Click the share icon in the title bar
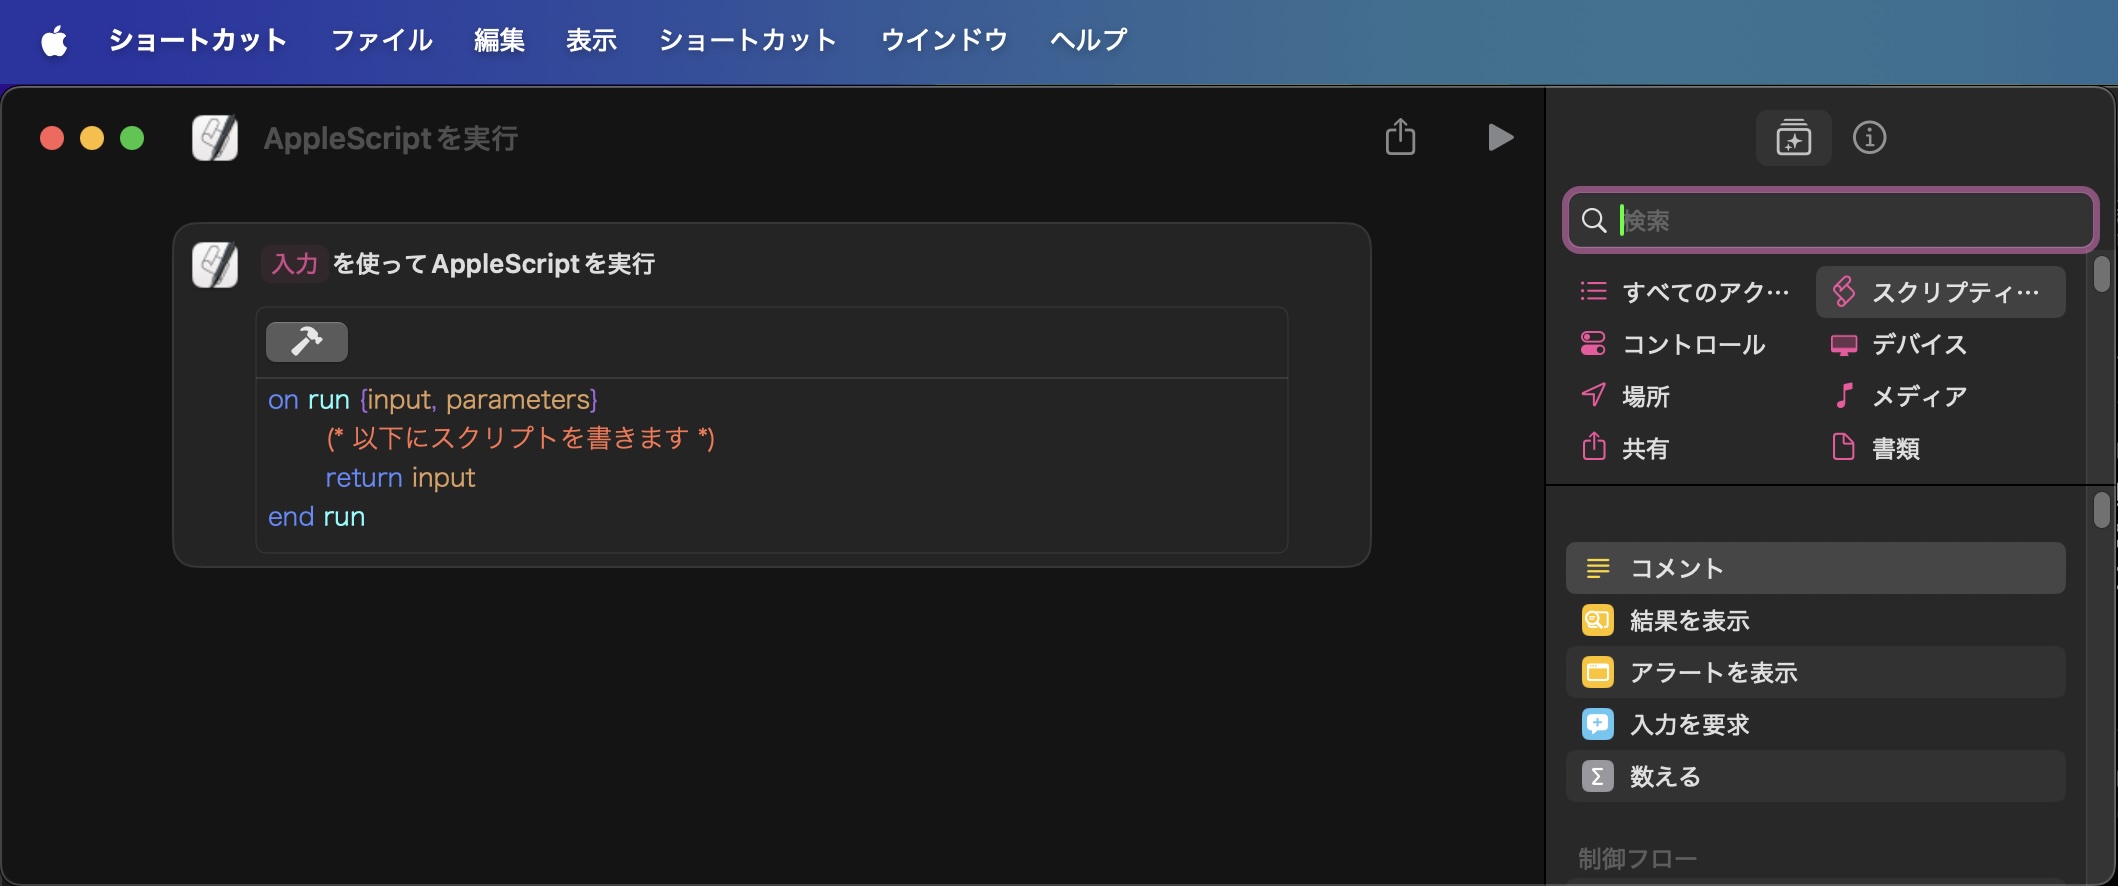Image resolution: width=2118 pixels, height=886 pixels. pos(1400,137)
